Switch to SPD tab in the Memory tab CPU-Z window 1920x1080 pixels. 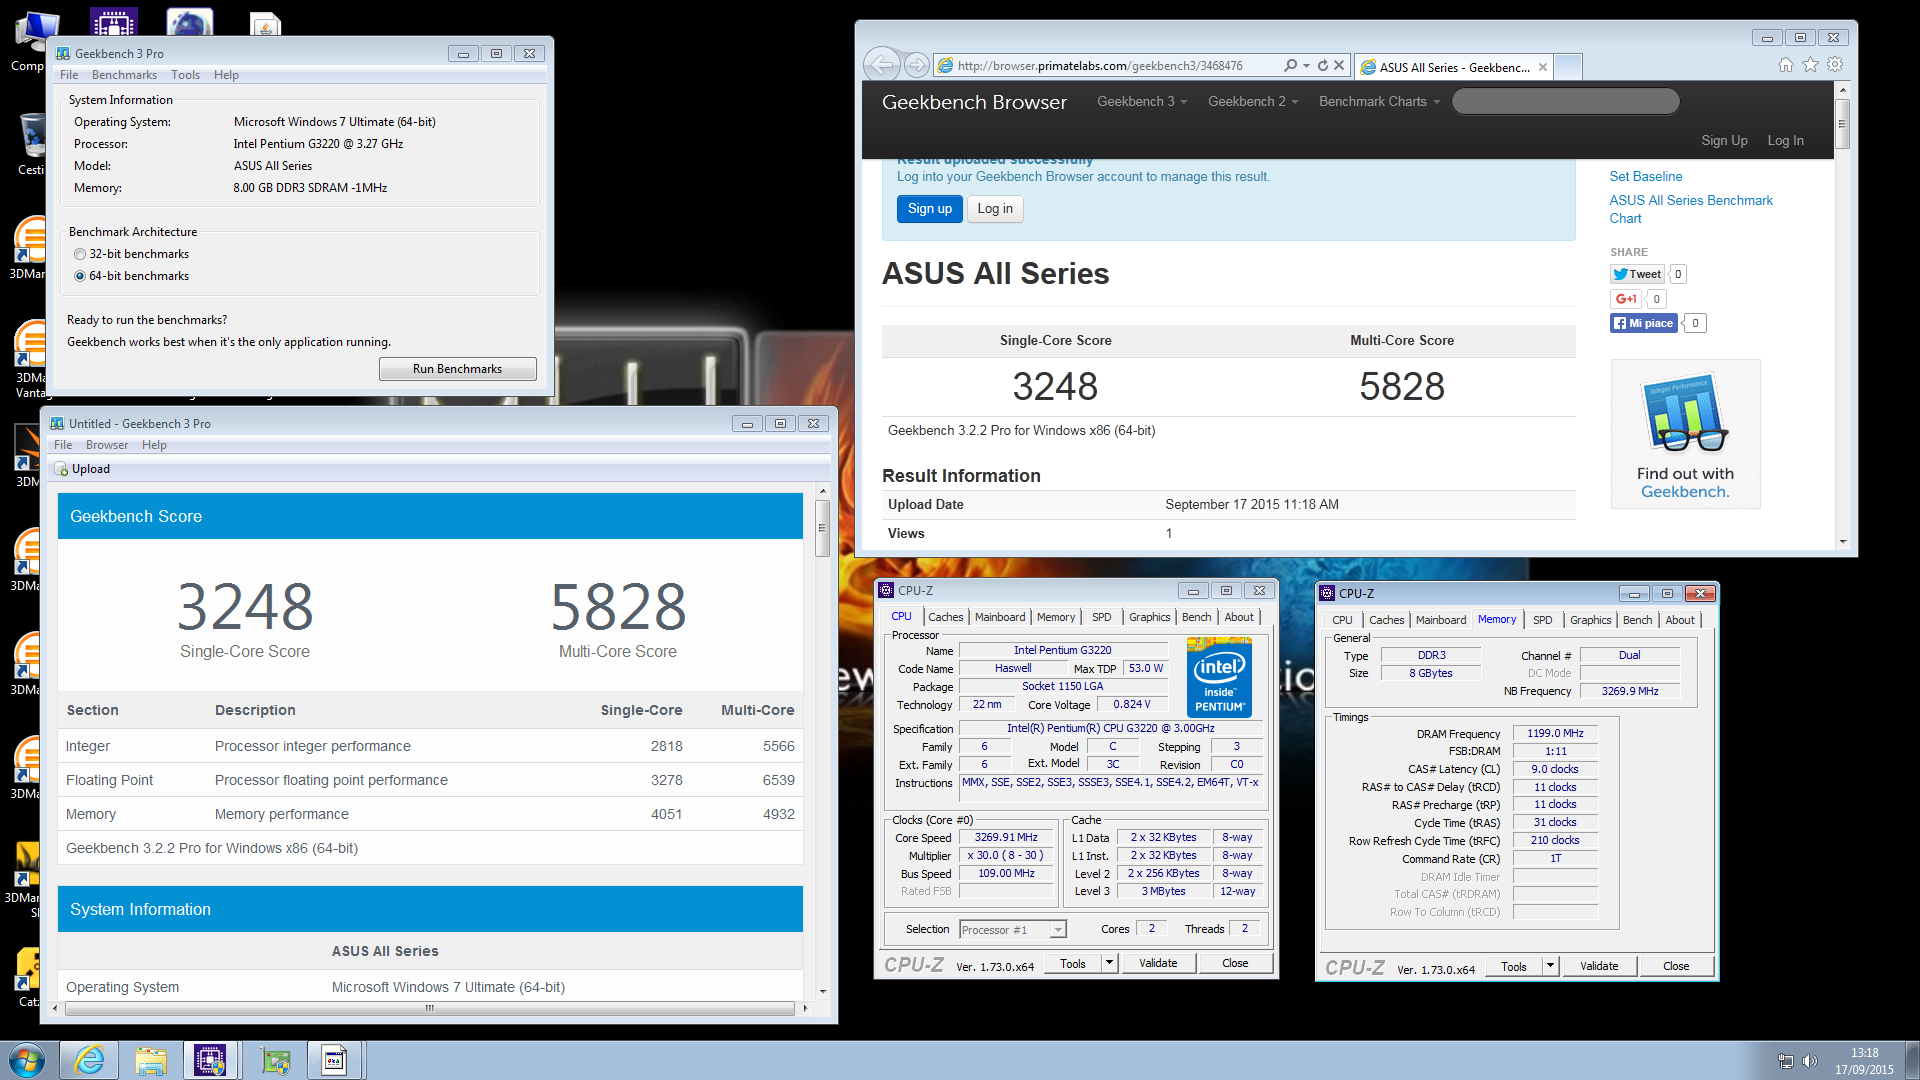click(1542, 620)
